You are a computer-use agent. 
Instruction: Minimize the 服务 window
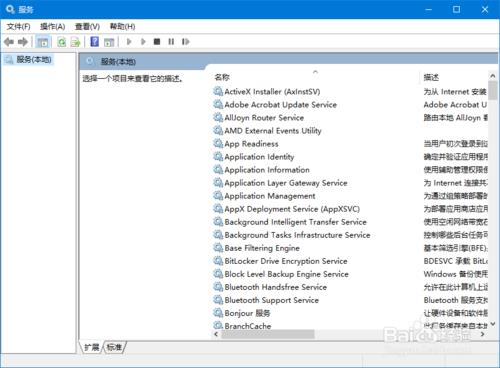pyautogui.click(x=429, y=9)
